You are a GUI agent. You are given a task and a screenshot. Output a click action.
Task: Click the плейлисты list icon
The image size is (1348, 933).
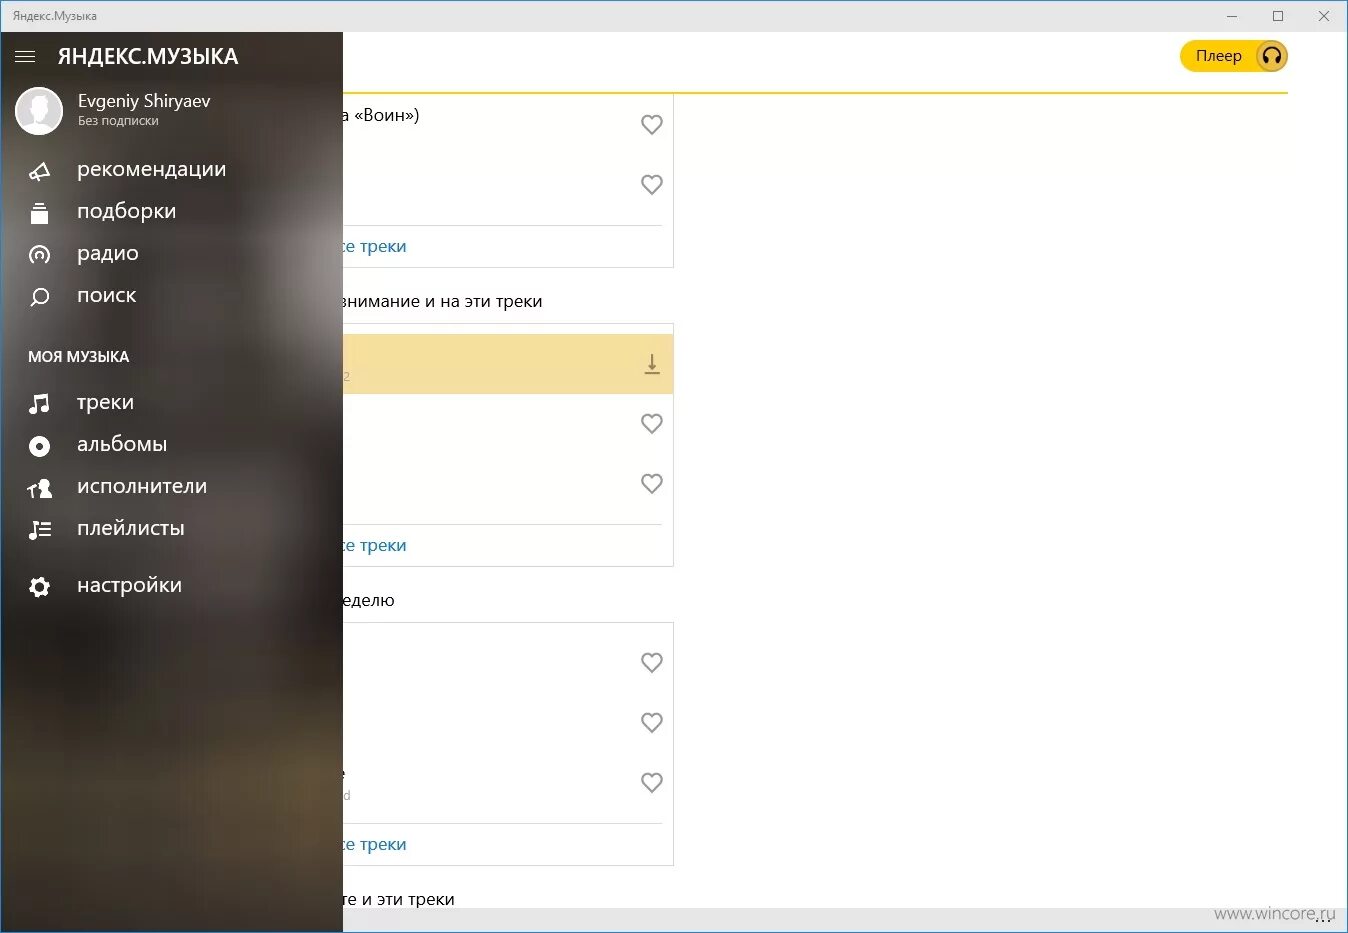[x=39, y=530]
